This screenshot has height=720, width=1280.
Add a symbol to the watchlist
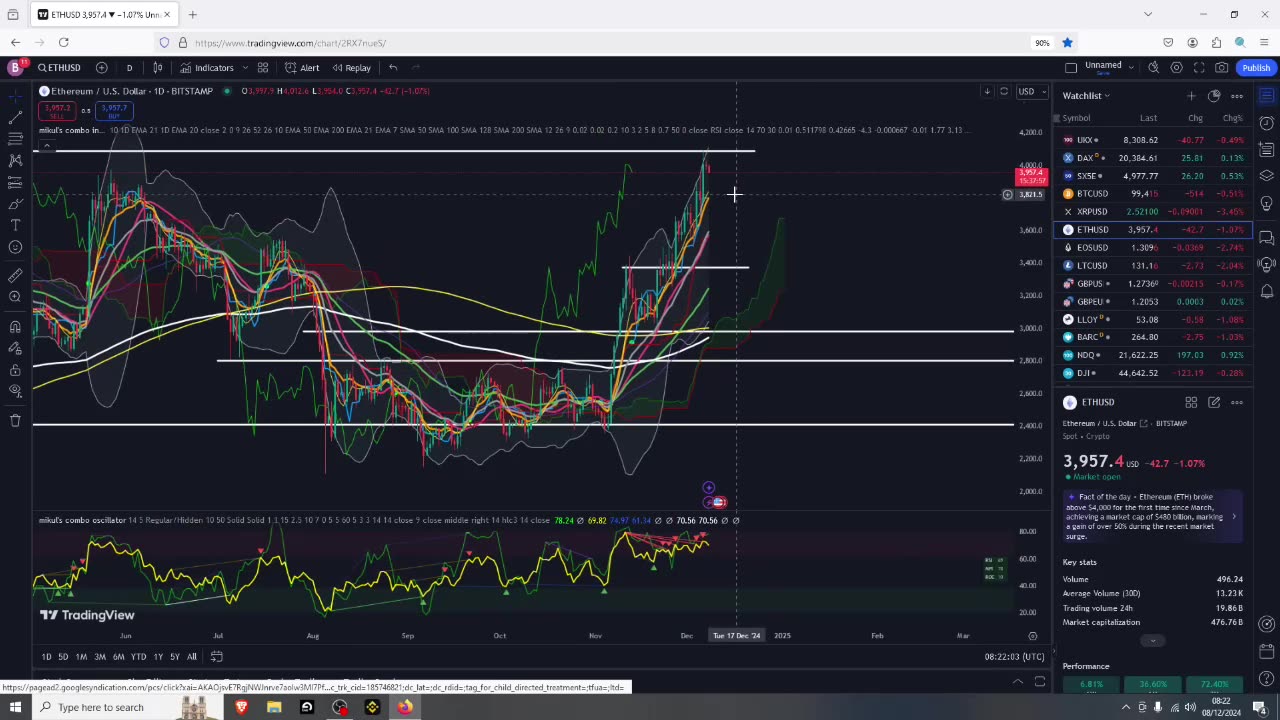pos(1191,96)
